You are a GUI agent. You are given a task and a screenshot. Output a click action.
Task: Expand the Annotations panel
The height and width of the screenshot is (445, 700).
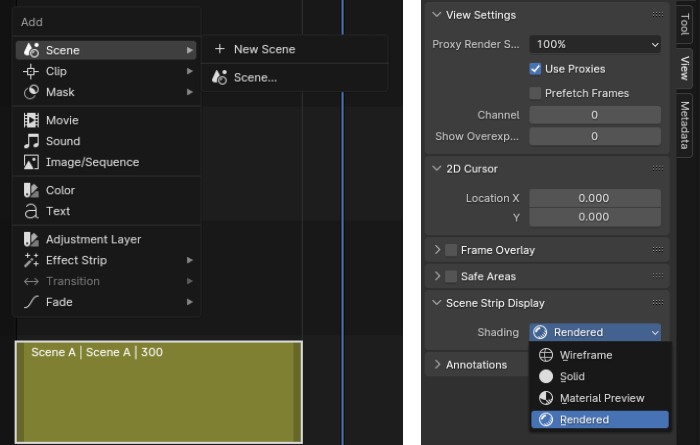[437, 365]
